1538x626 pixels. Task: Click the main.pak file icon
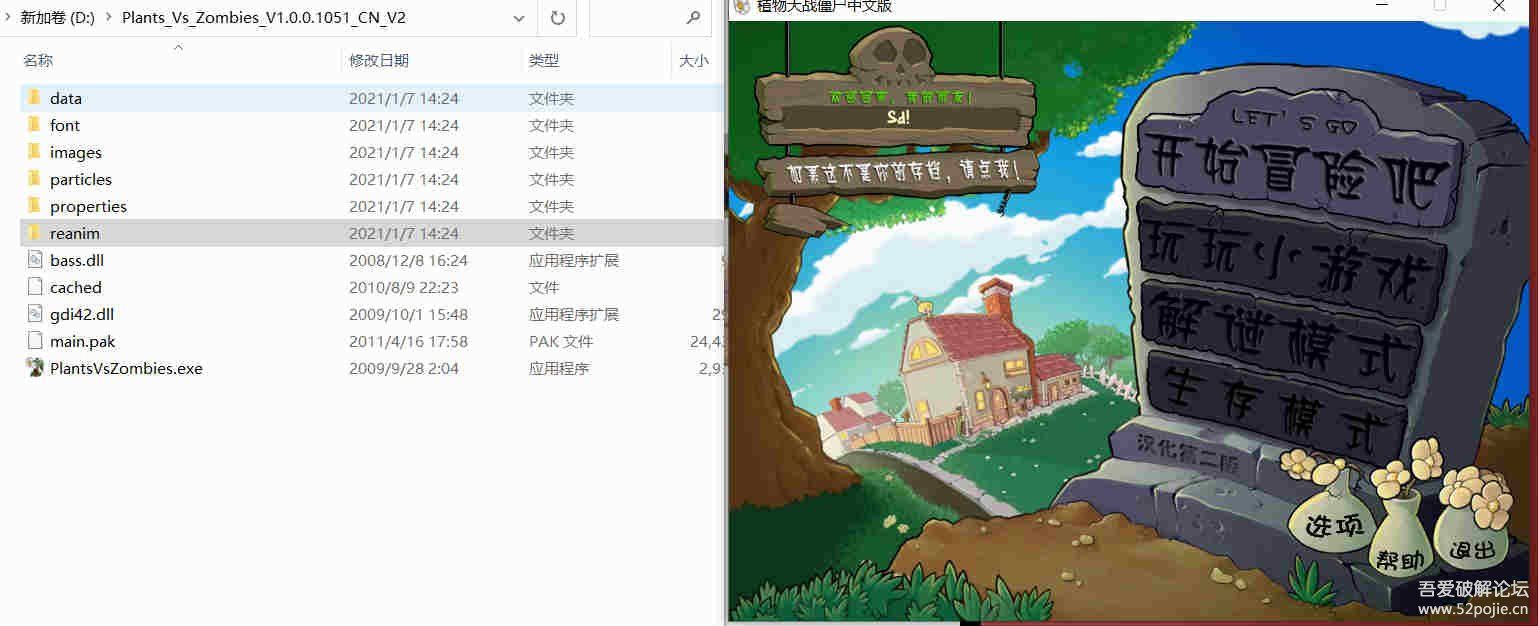(35, 341)
